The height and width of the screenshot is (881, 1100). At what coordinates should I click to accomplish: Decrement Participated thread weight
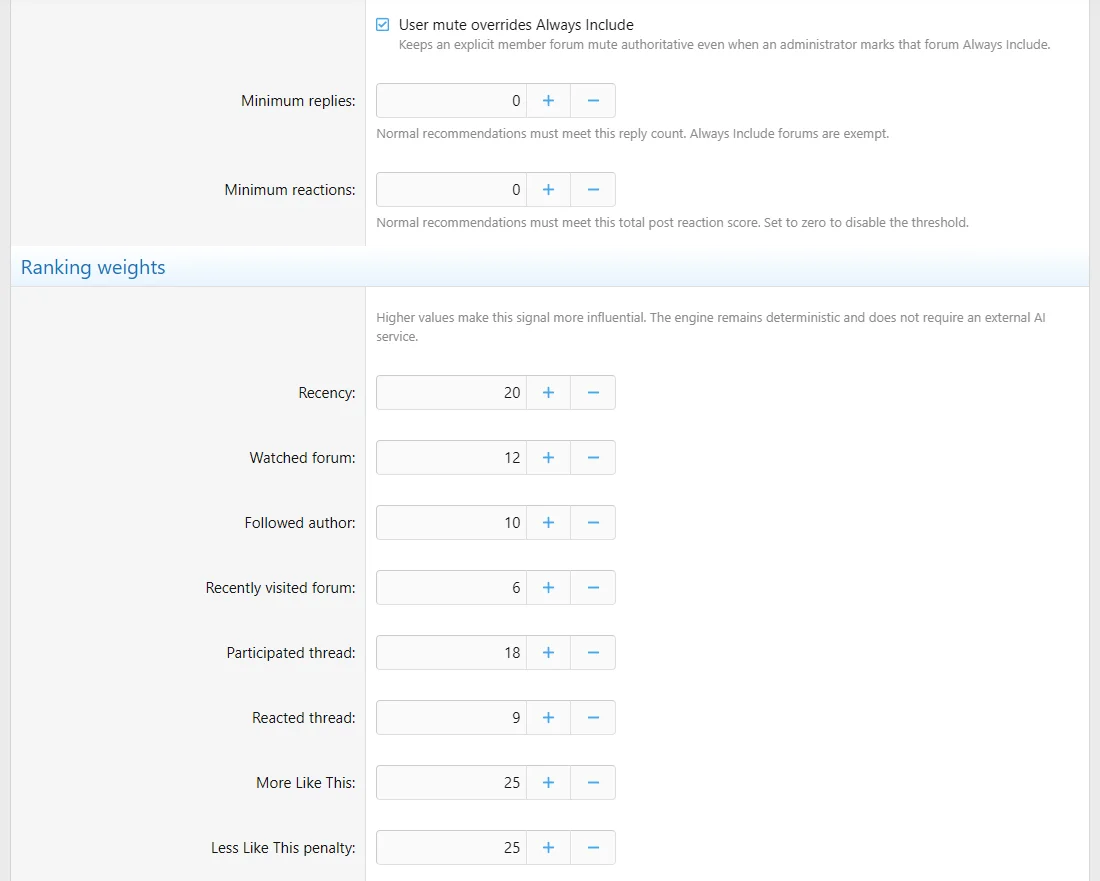click(593, 652)
